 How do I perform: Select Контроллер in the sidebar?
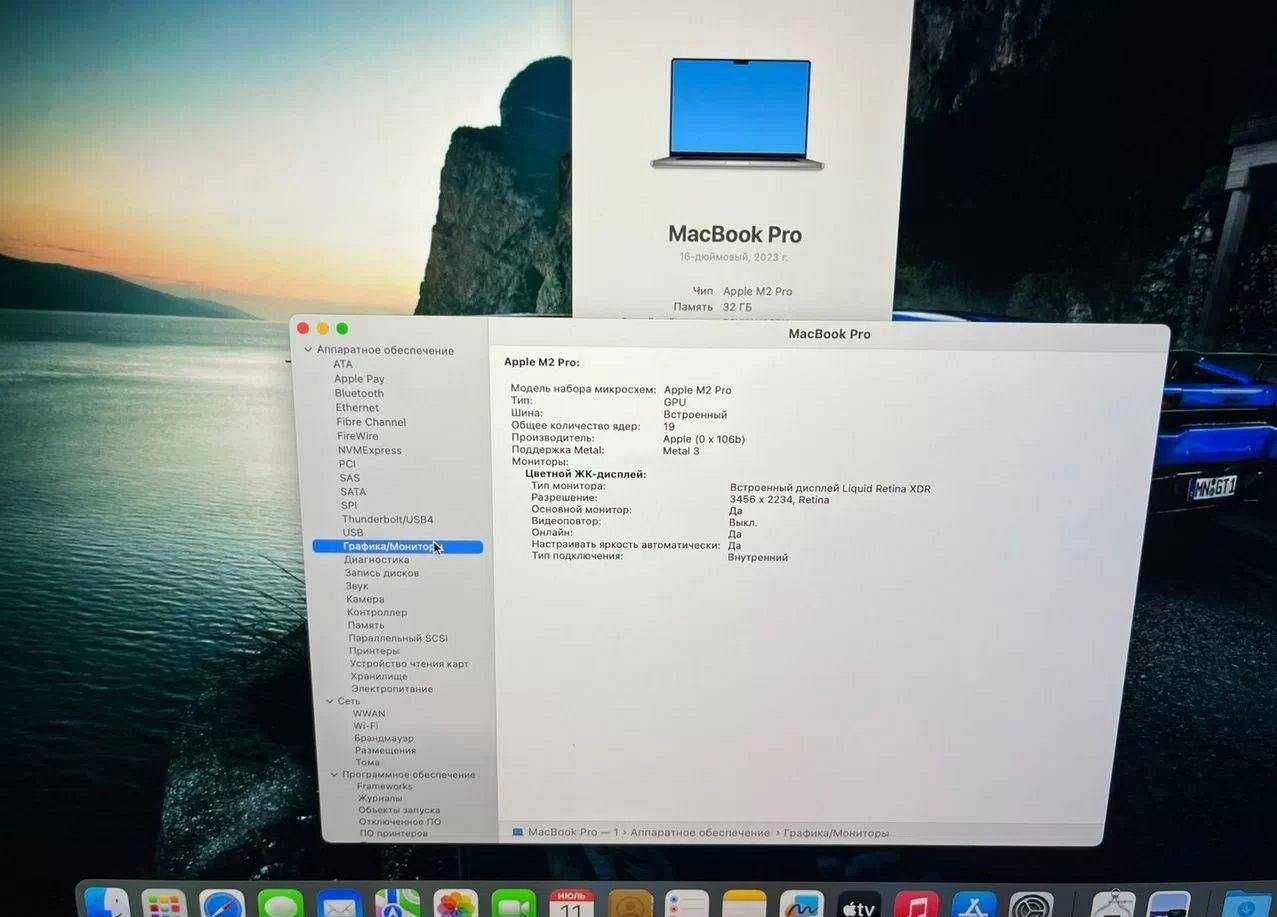(x=377, y=612)
